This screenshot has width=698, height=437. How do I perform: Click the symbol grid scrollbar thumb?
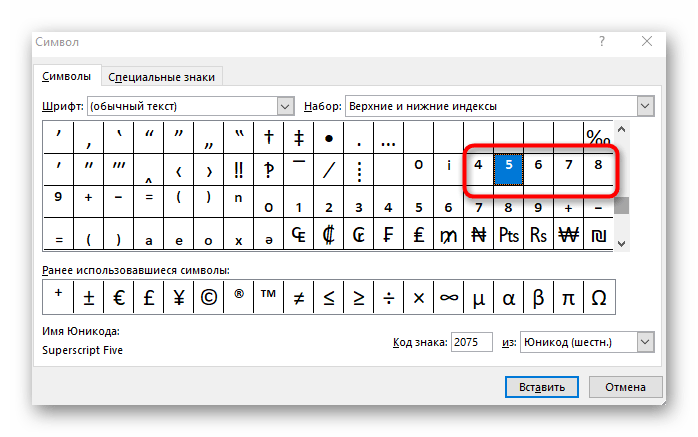pos(621,206)
